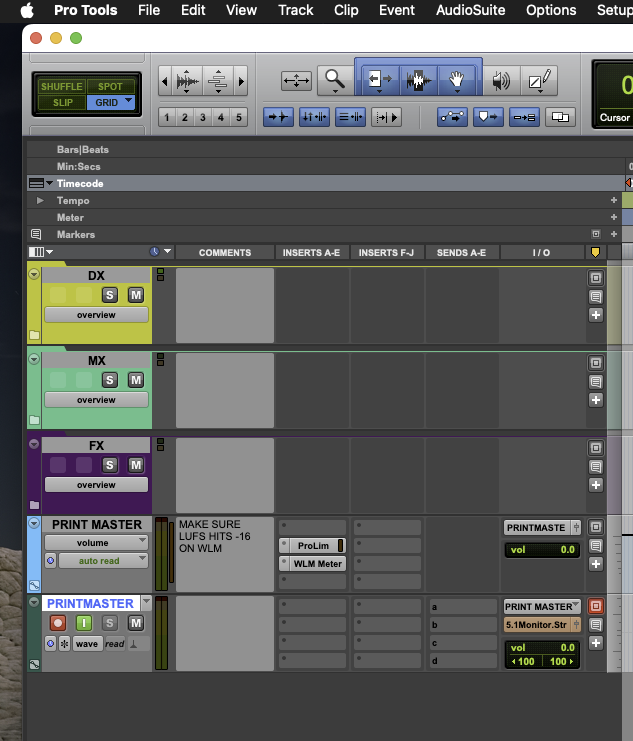Open PRINT MASTER auto read dropdown
This screenshot has width=633, height=741.
(103, 560)
